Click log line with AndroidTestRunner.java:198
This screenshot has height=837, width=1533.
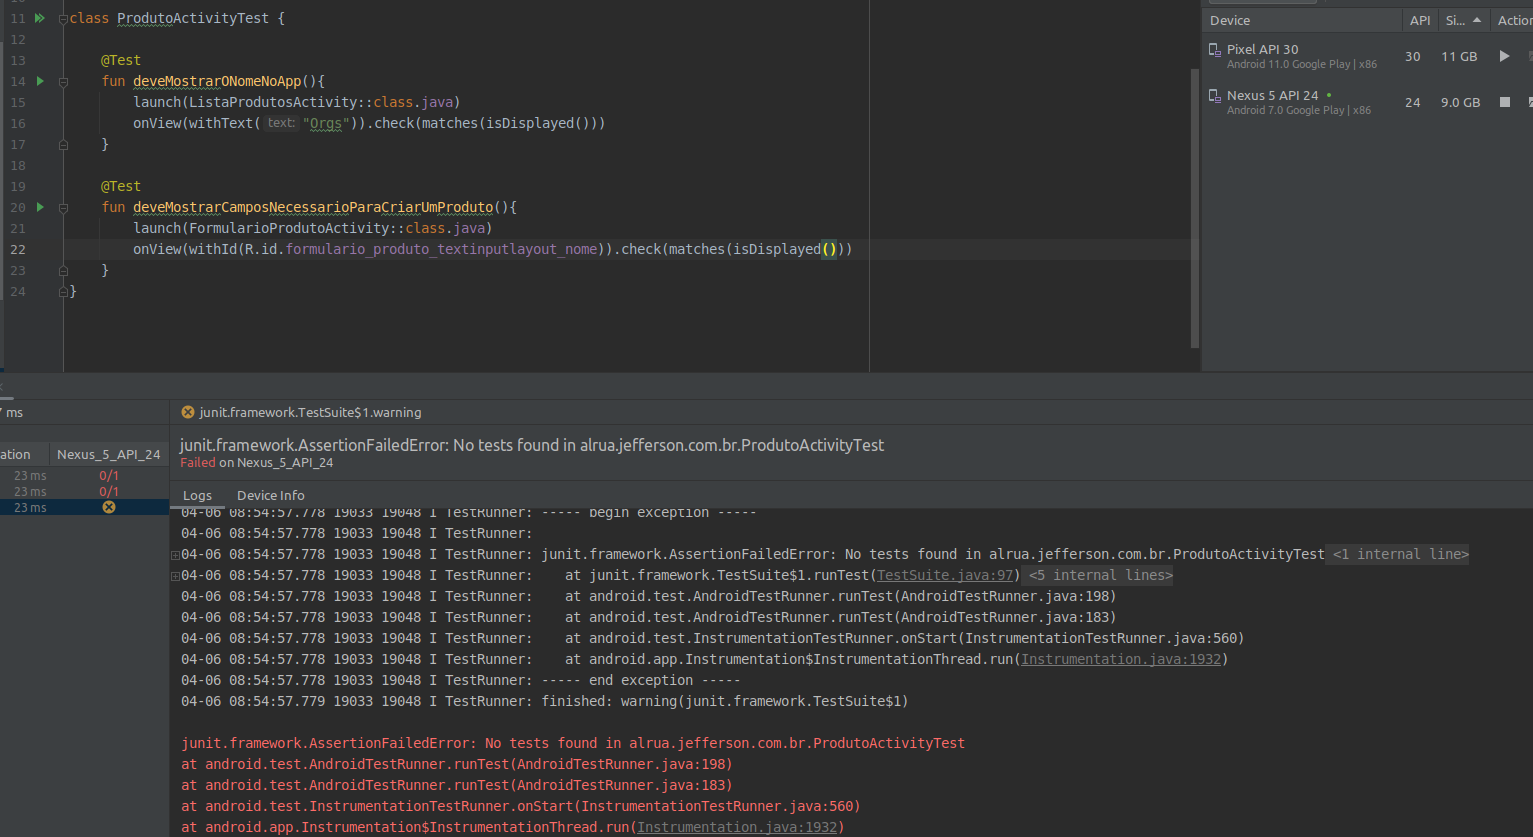(x=649, y=596)
